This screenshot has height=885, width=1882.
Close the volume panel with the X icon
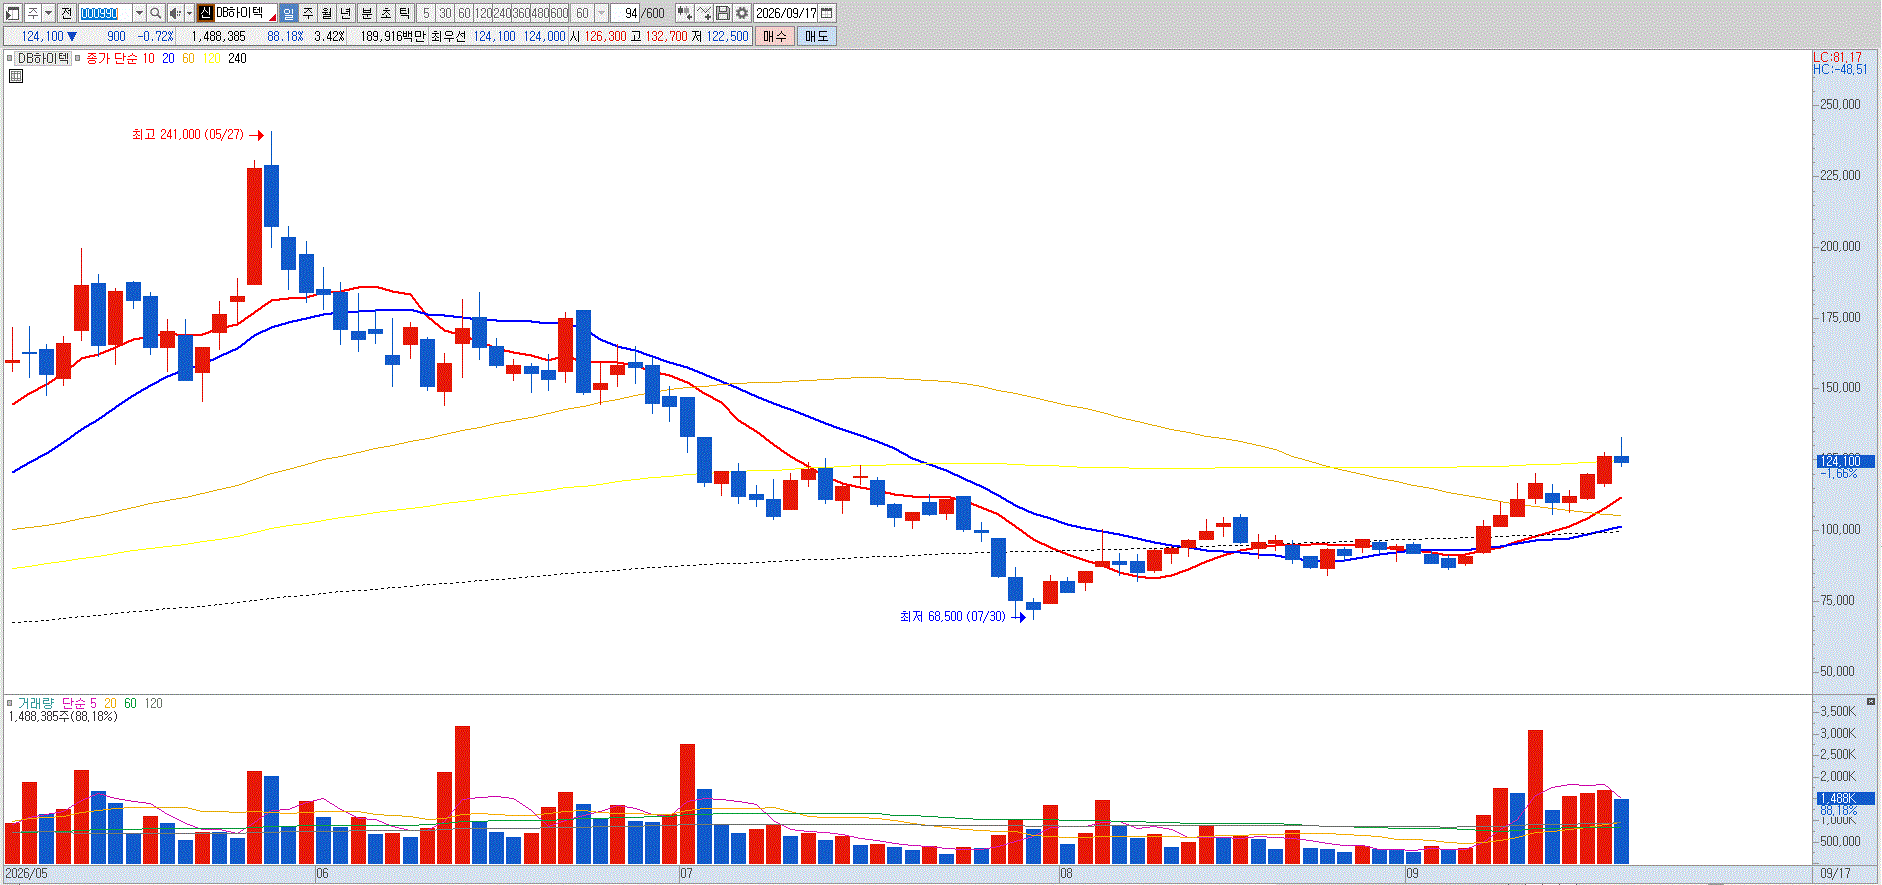[1871, 701]
